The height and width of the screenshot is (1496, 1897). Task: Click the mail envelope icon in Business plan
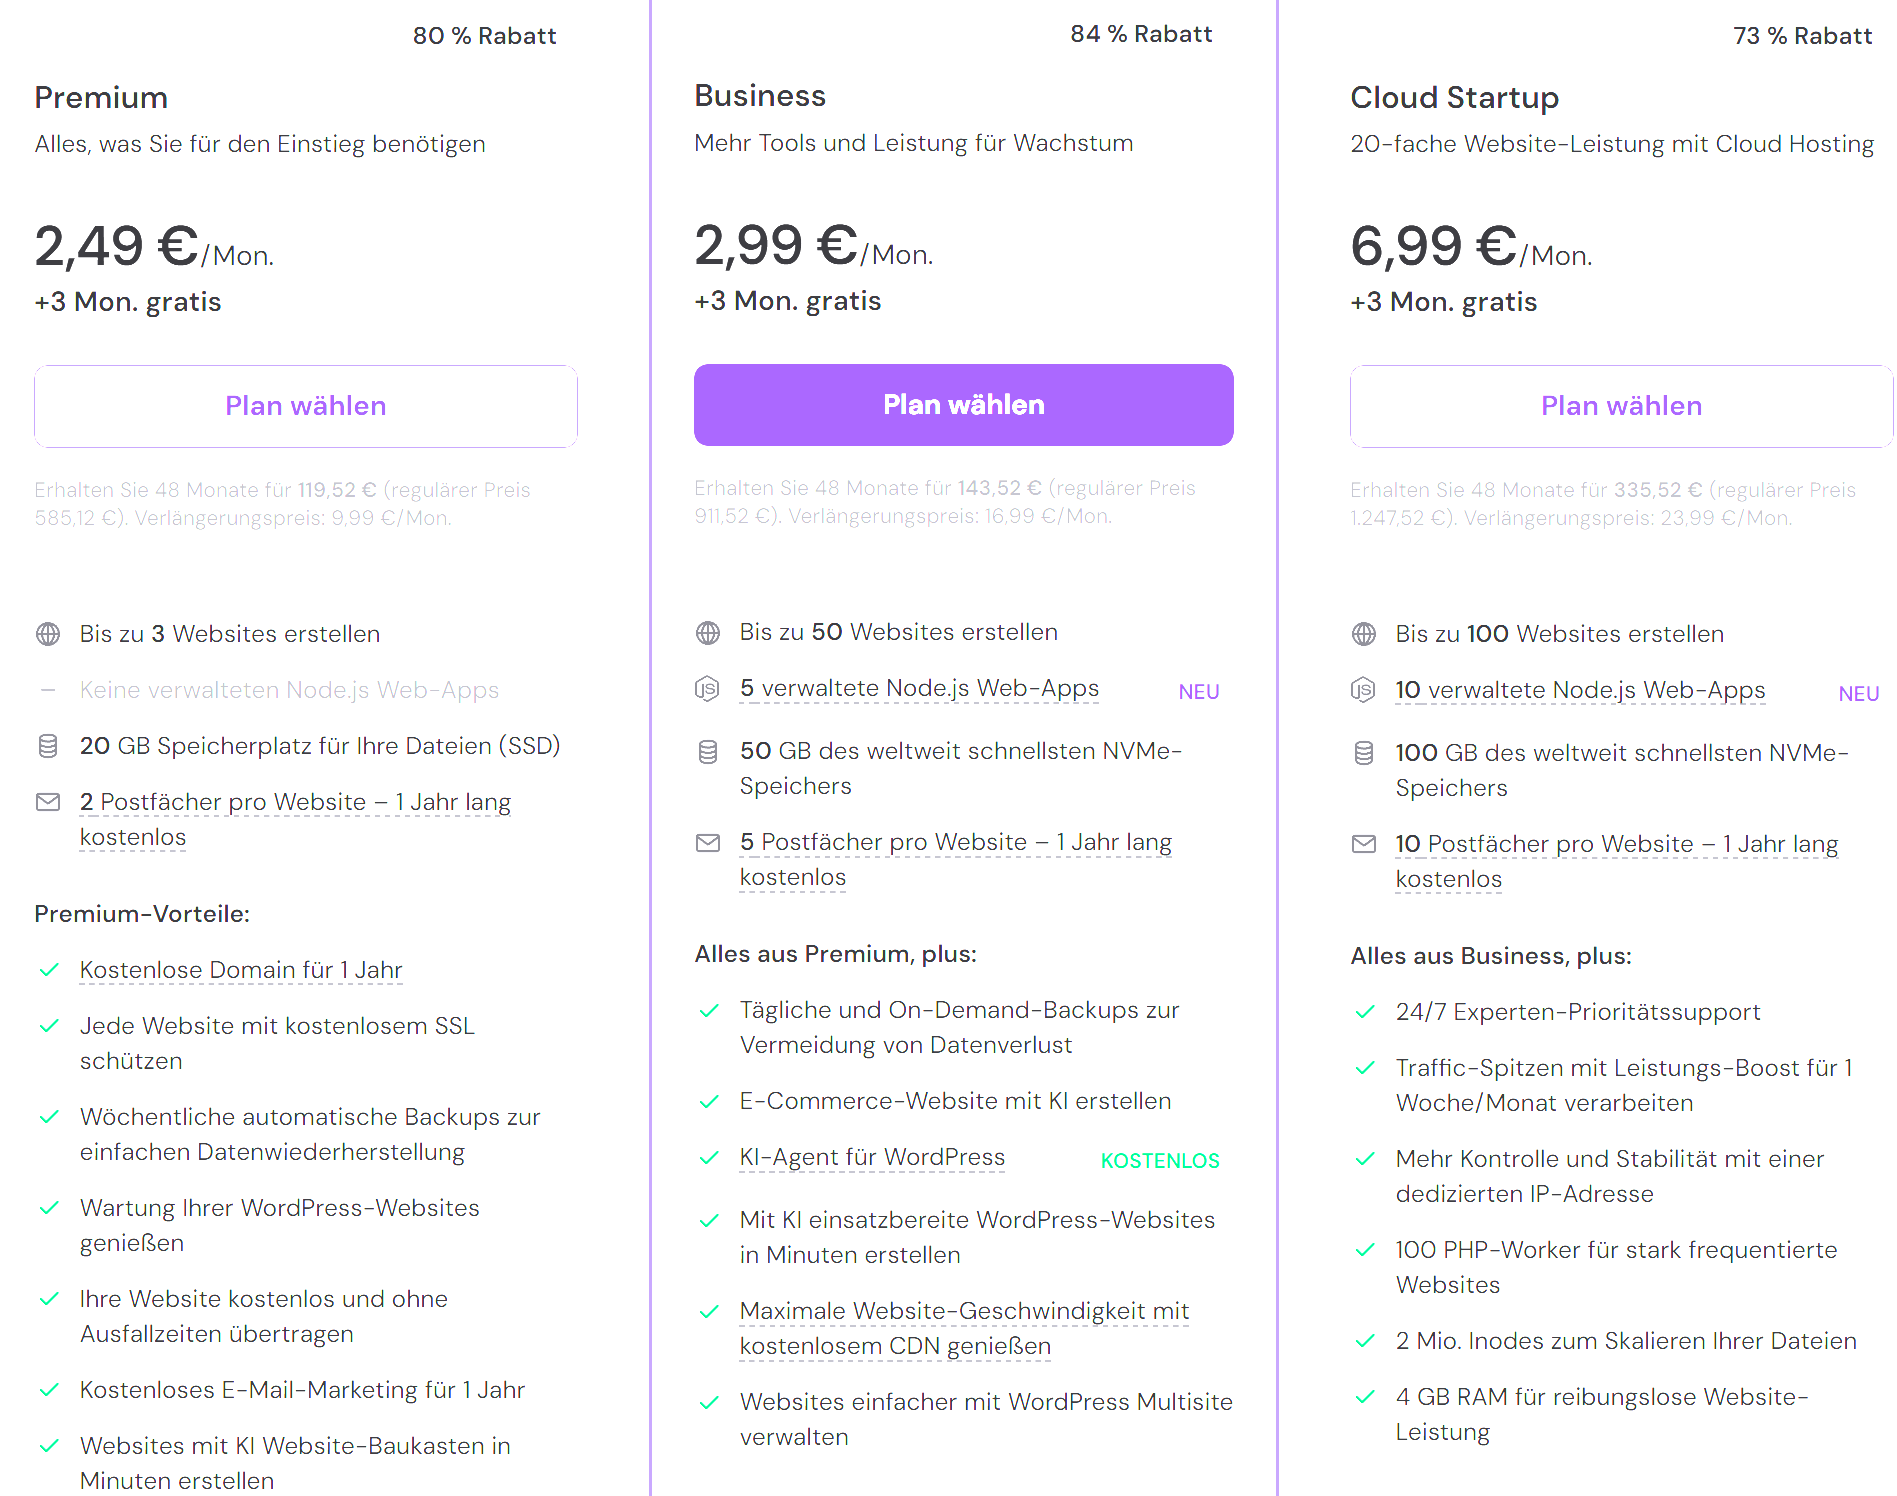707,843
